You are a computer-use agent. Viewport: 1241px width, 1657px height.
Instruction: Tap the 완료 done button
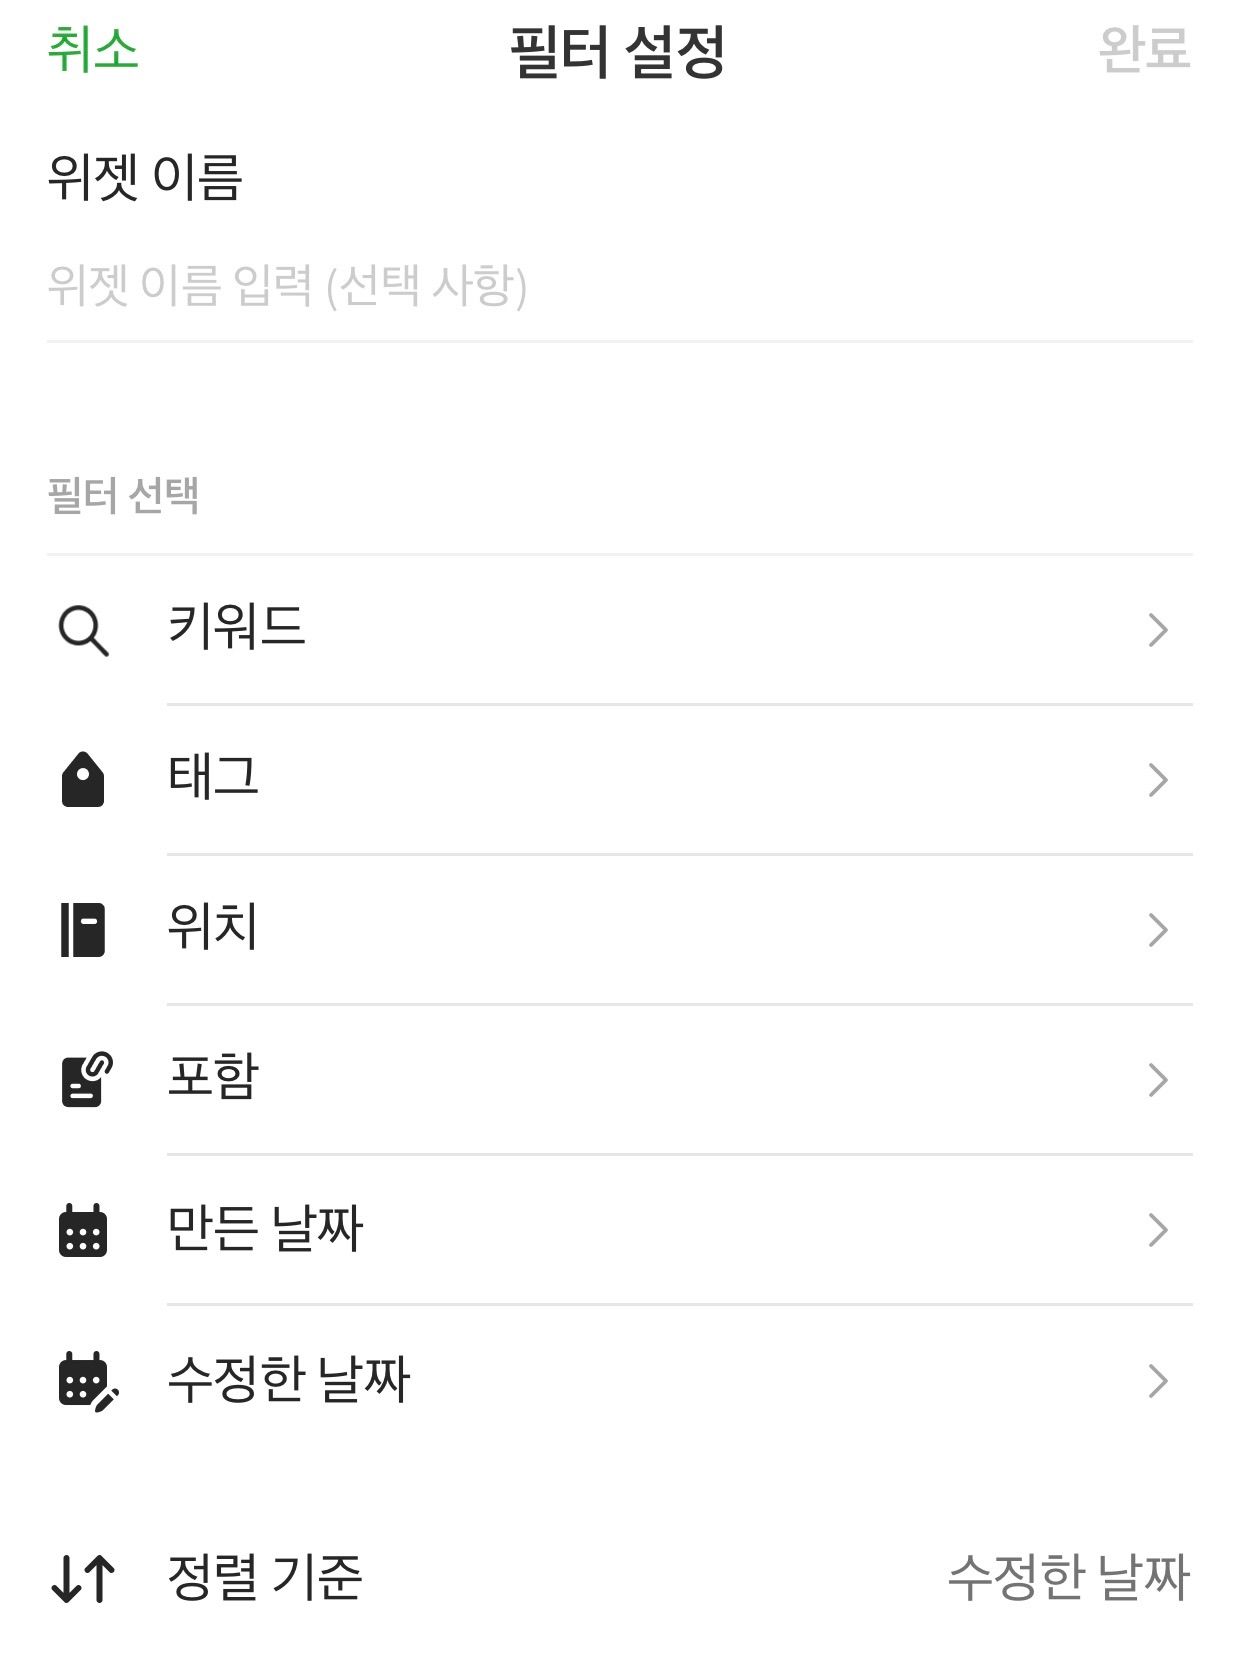pos(1144,49)
